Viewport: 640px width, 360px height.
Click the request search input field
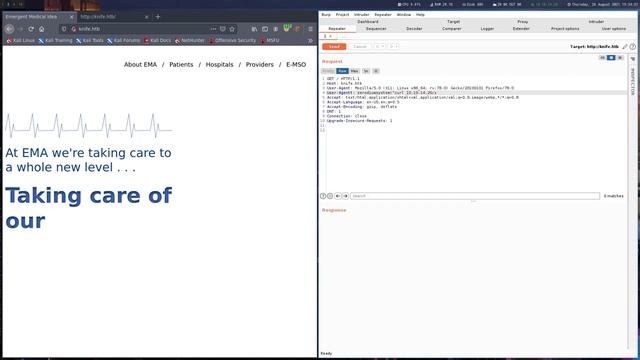coord(475,196)
